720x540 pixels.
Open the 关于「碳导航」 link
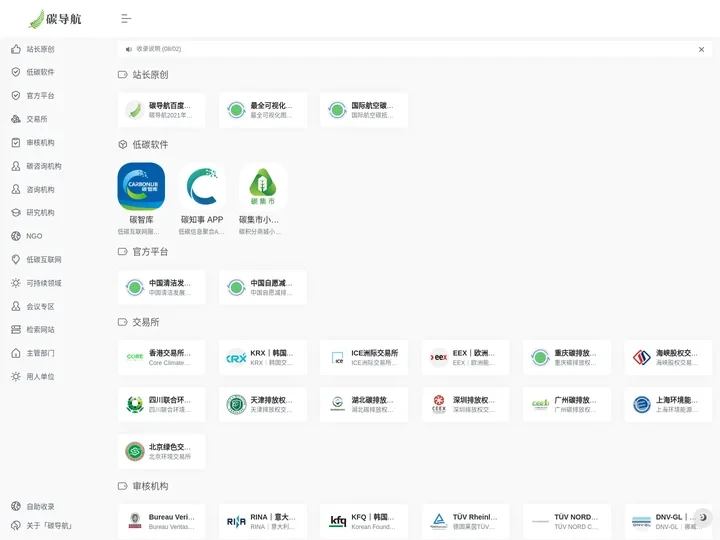[x=48, y=525]
